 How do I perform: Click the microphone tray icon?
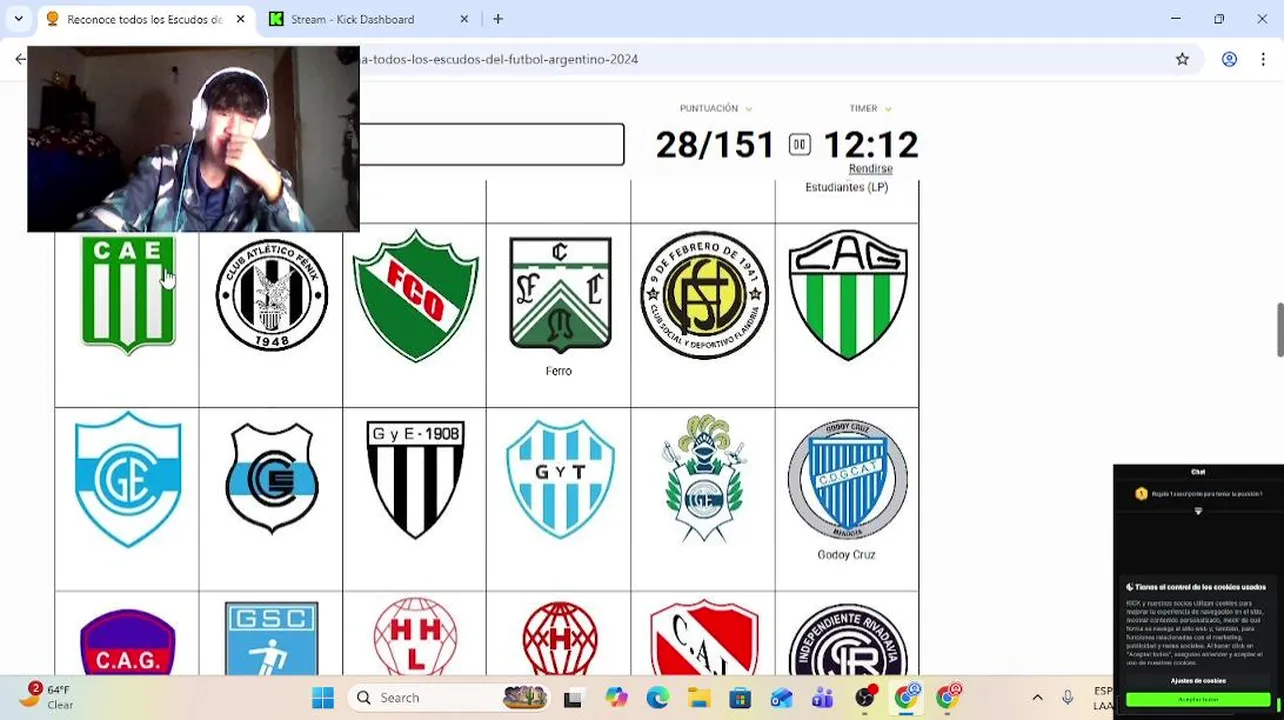1068,698
